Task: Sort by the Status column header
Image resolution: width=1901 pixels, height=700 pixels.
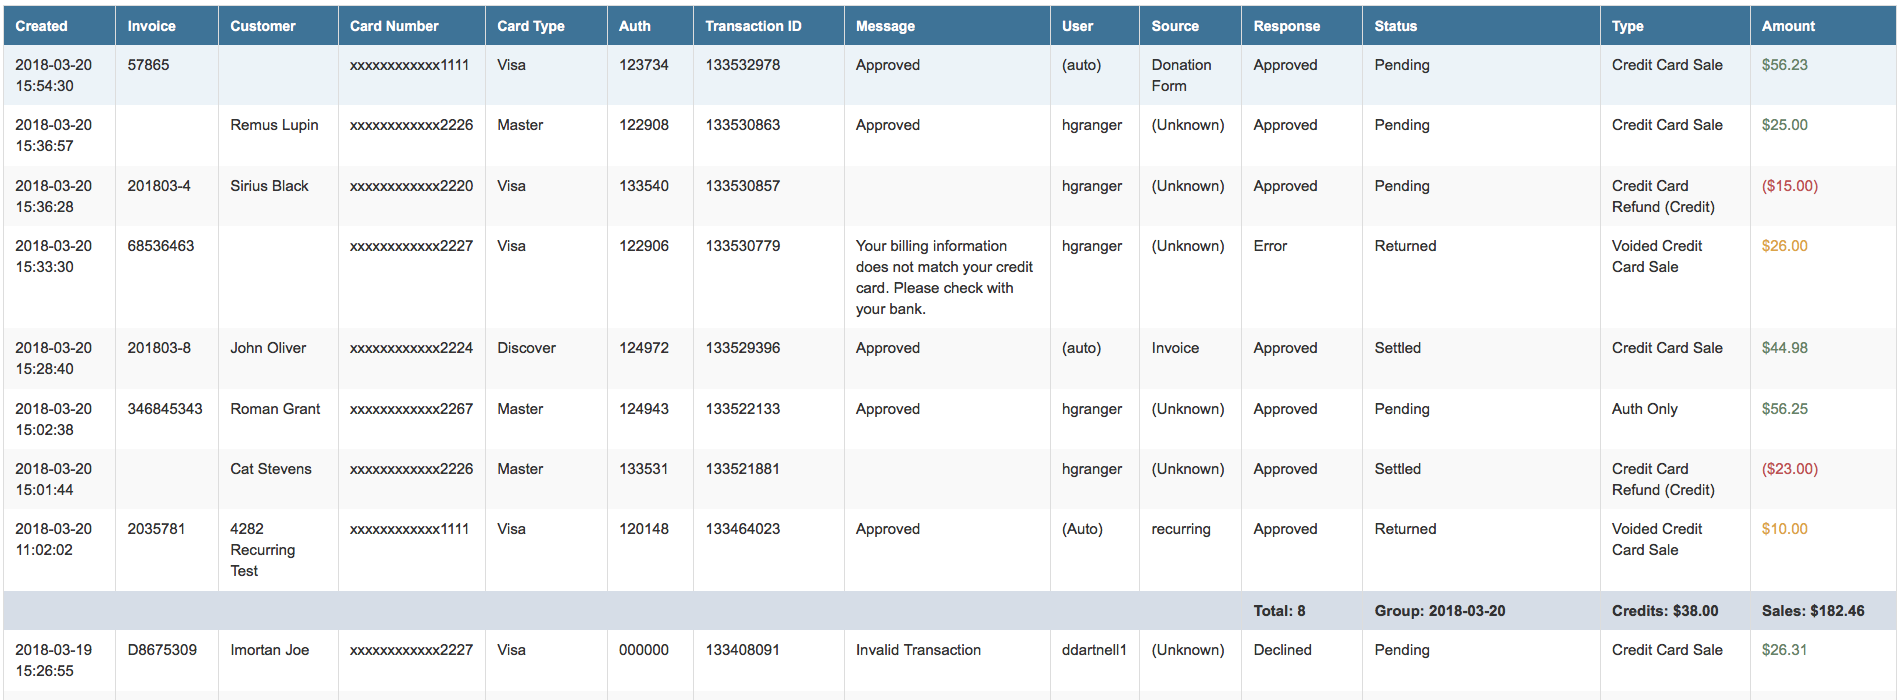Action: point(1395,26)
